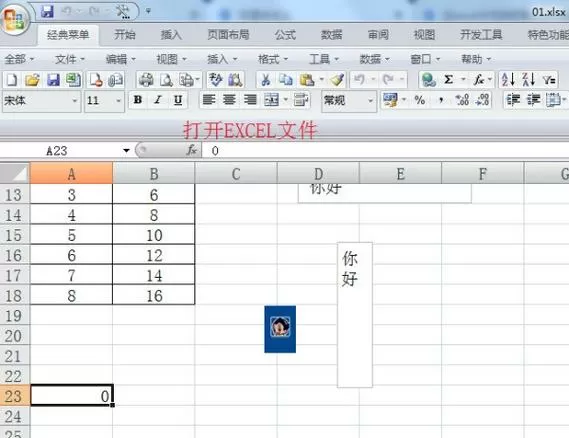
Task: Click the Research binoculars icon
Action: tap(235, 80)
